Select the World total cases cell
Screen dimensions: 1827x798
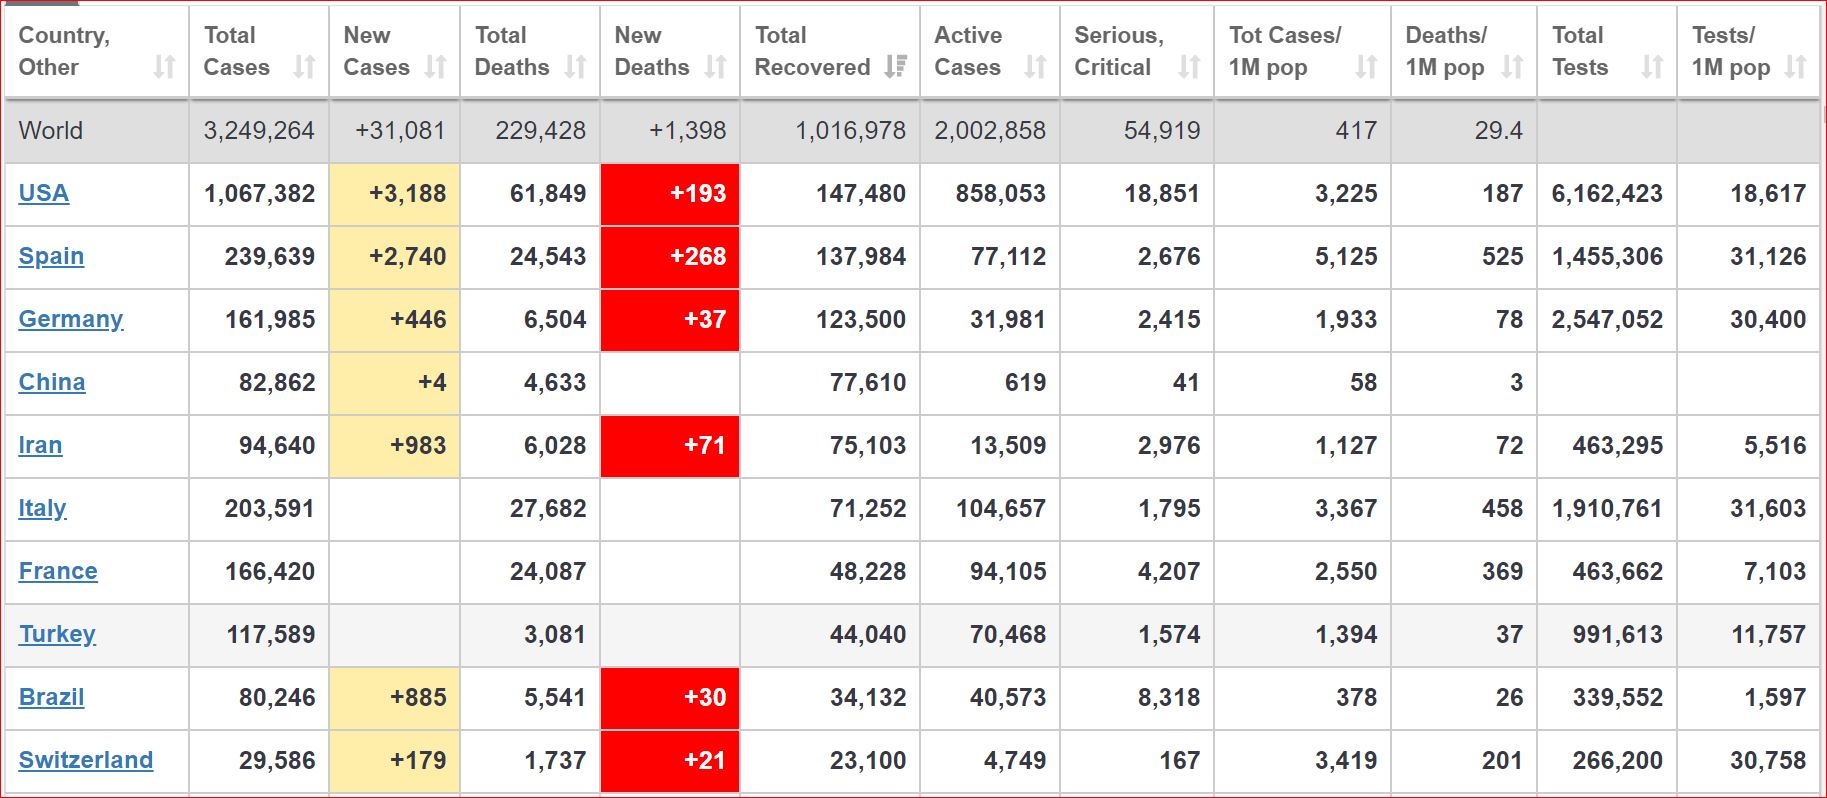click(x=259, y=131)
